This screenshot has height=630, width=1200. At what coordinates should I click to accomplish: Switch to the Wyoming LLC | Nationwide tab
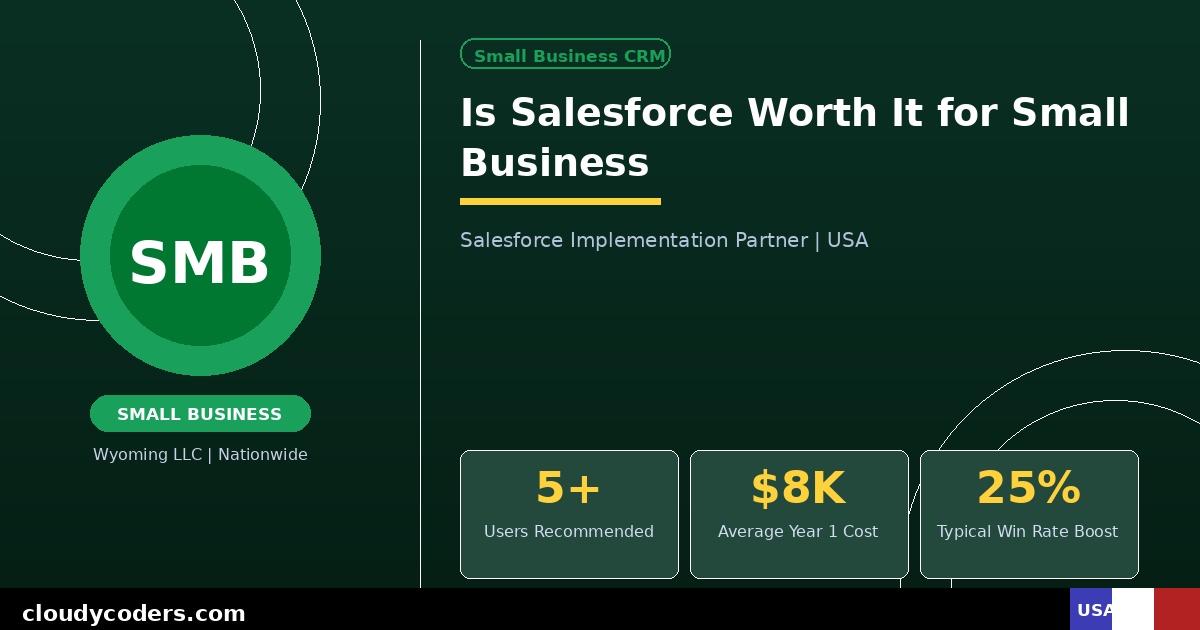(200, 455)
